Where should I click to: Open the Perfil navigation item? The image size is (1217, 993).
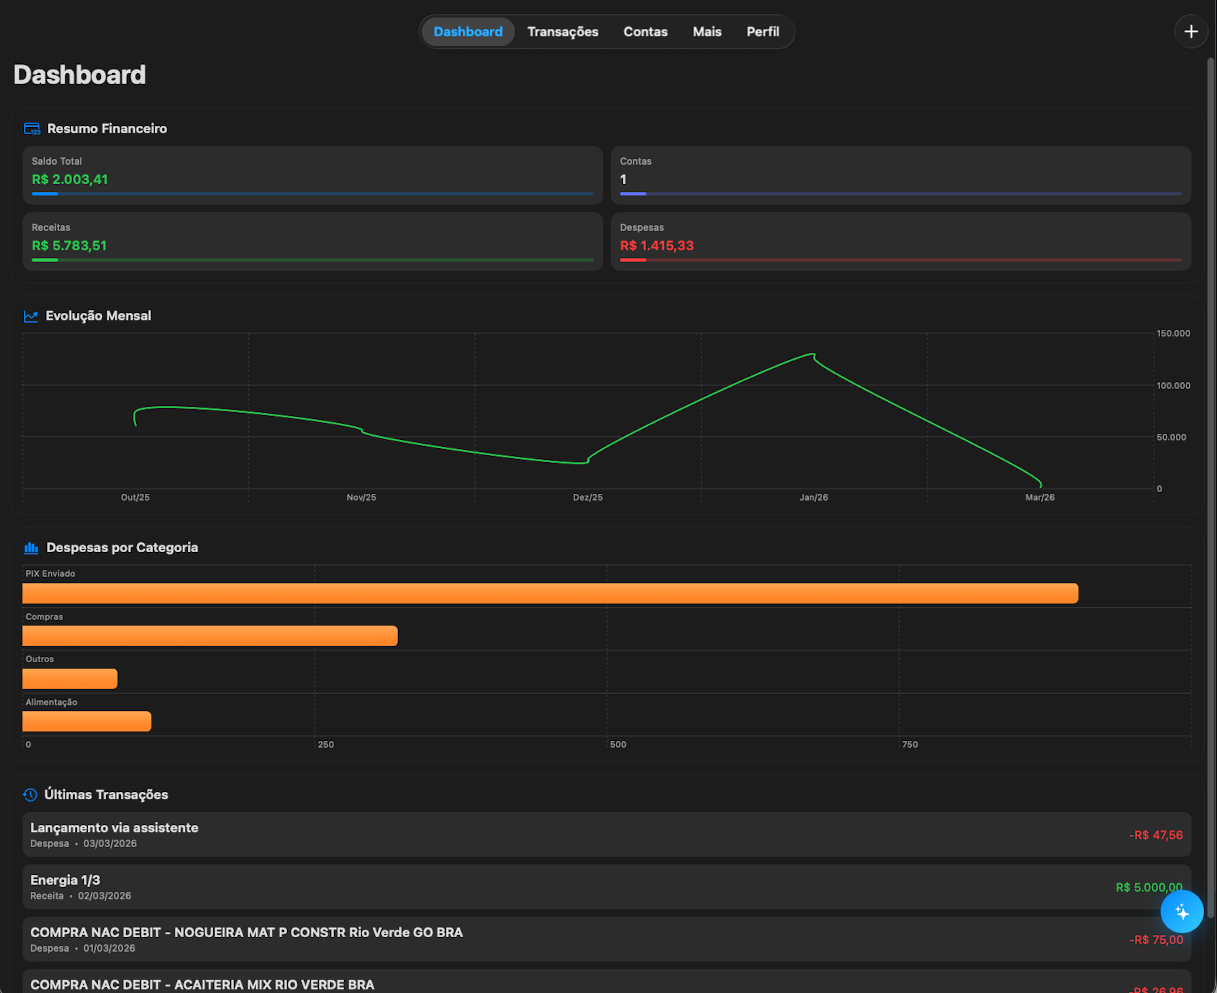pyautogui.click(x=763, y=31)
